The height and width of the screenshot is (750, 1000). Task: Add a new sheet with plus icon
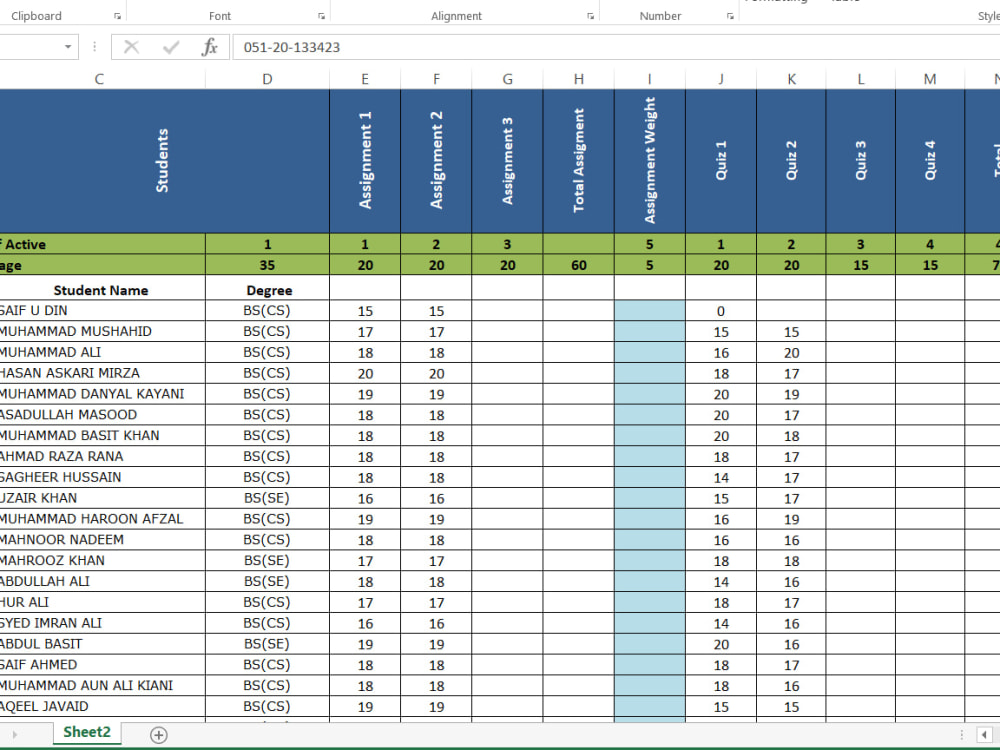[159, 735]
